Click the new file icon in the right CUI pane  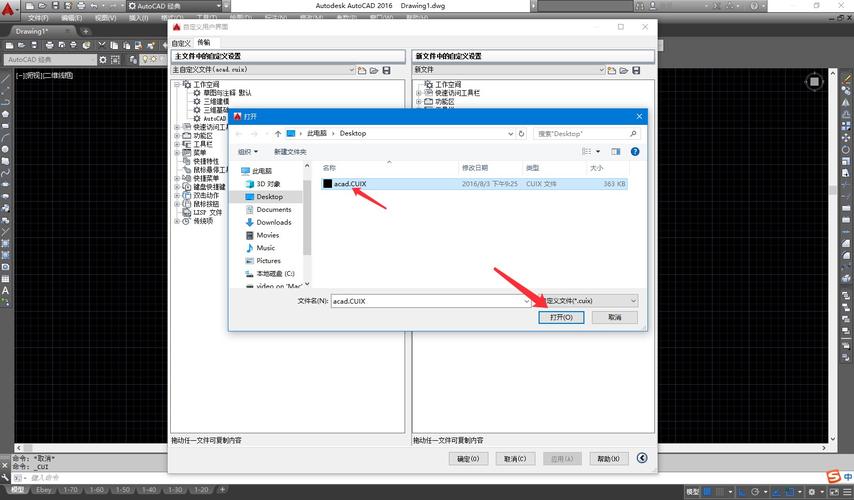coord(612,70)
